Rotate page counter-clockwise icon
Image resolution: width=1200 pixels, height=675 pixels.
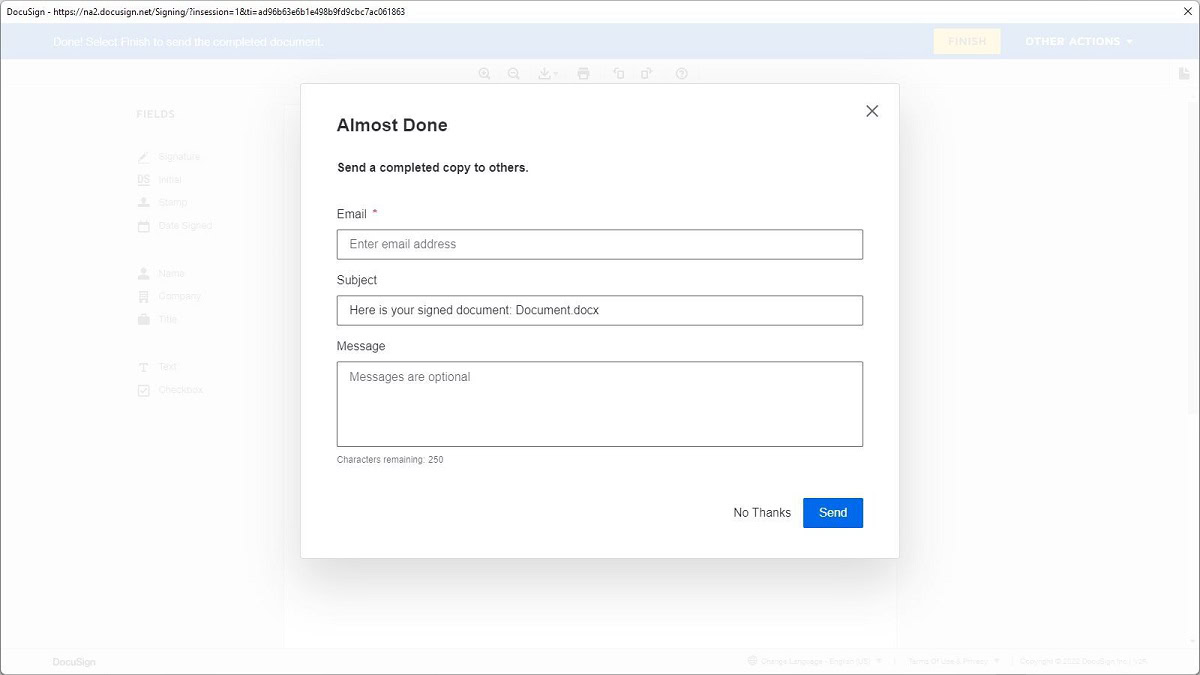pos(619,74)
